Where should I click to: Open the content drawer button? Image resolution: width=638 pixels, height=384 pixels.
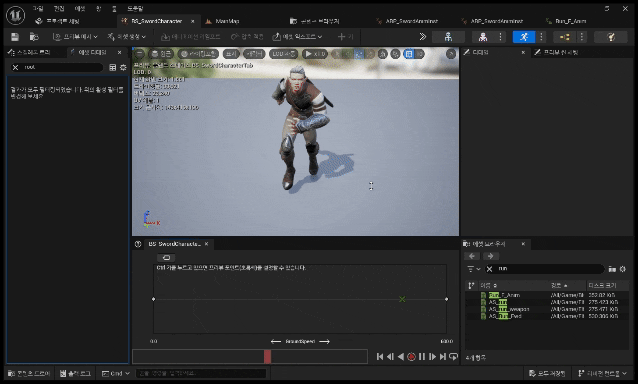click(29, 373)
